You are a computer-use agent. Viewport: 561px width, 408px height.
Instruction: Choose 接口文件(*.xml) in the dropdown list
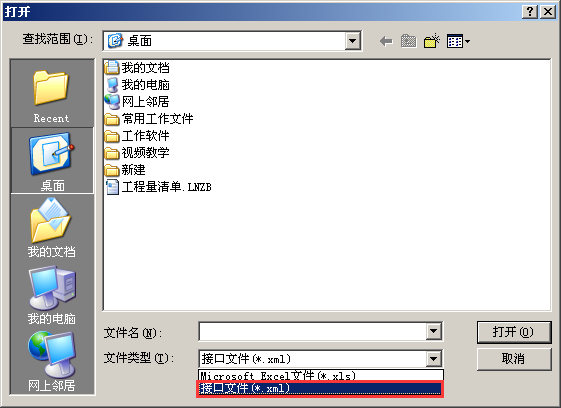321,388
